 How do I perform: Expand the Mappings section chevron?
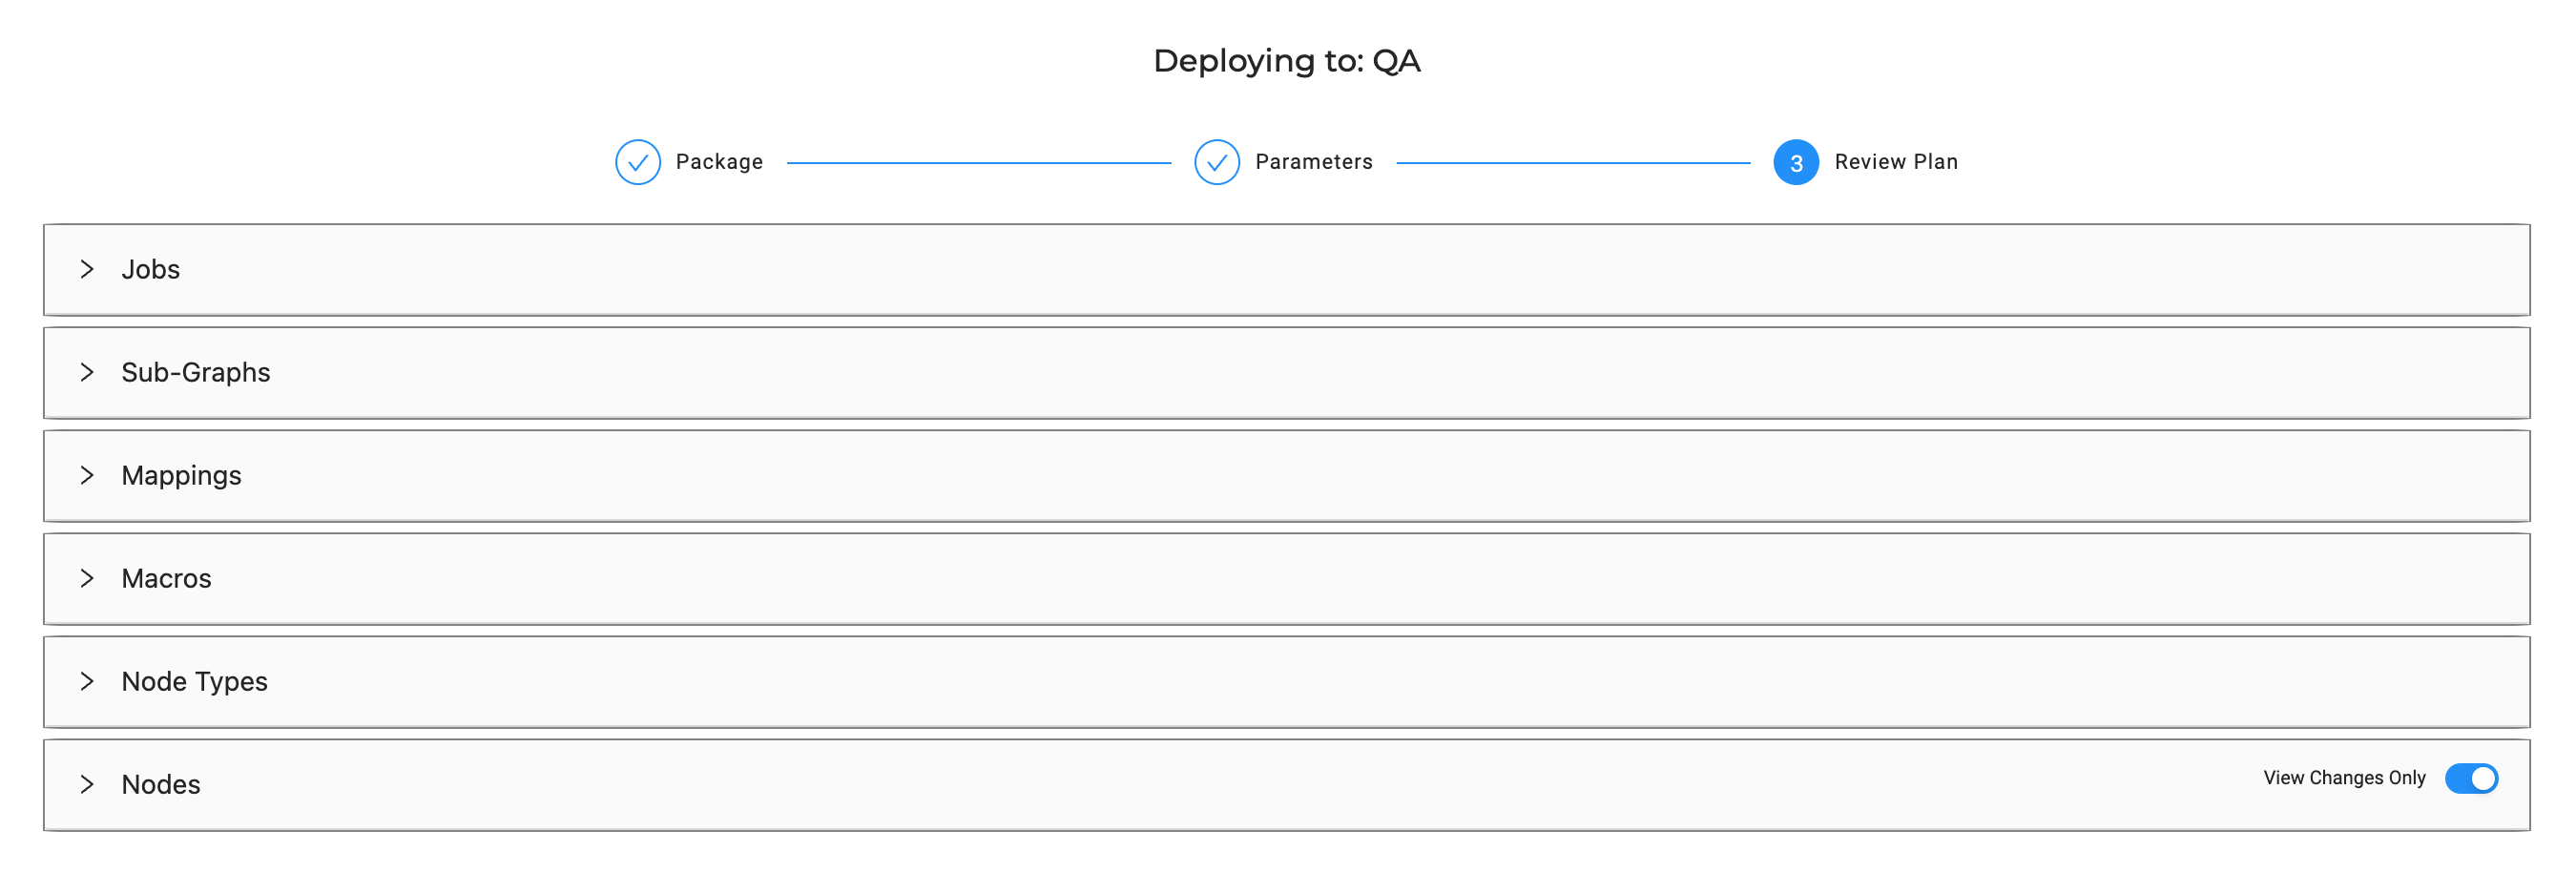[87, 475]
